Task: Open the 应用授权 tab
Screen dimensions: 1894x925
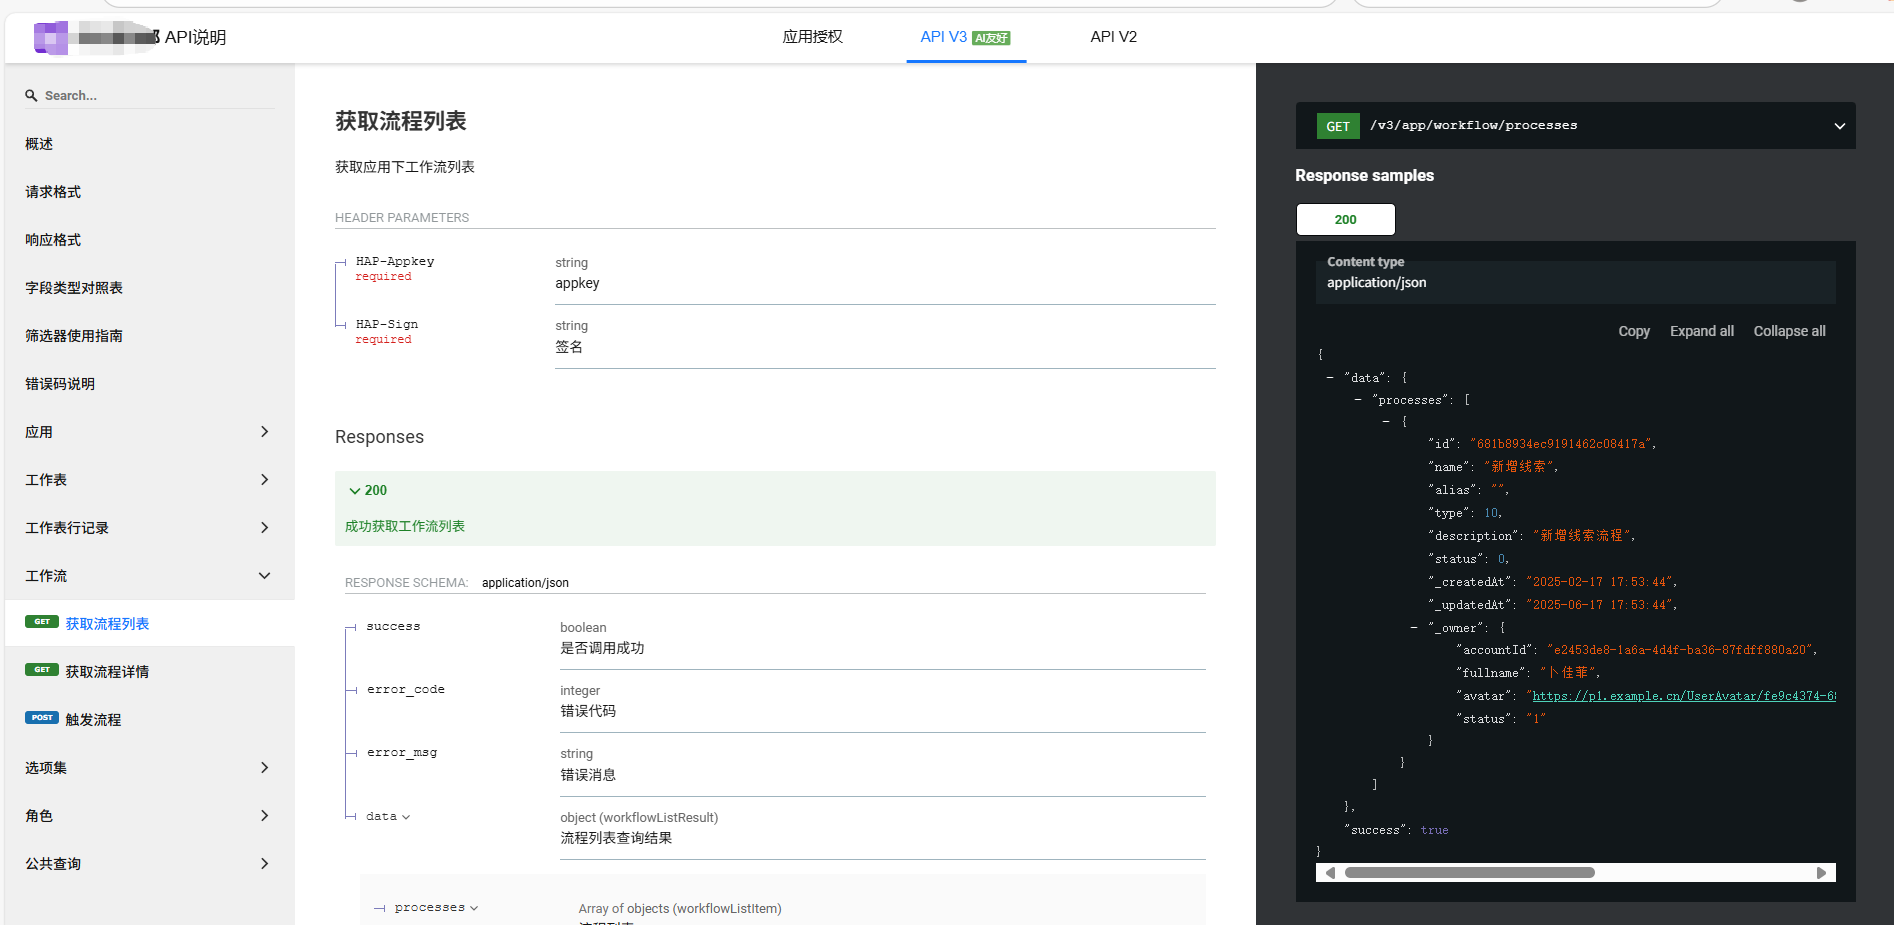Action: pyautogui.click(x=812, y=37)
